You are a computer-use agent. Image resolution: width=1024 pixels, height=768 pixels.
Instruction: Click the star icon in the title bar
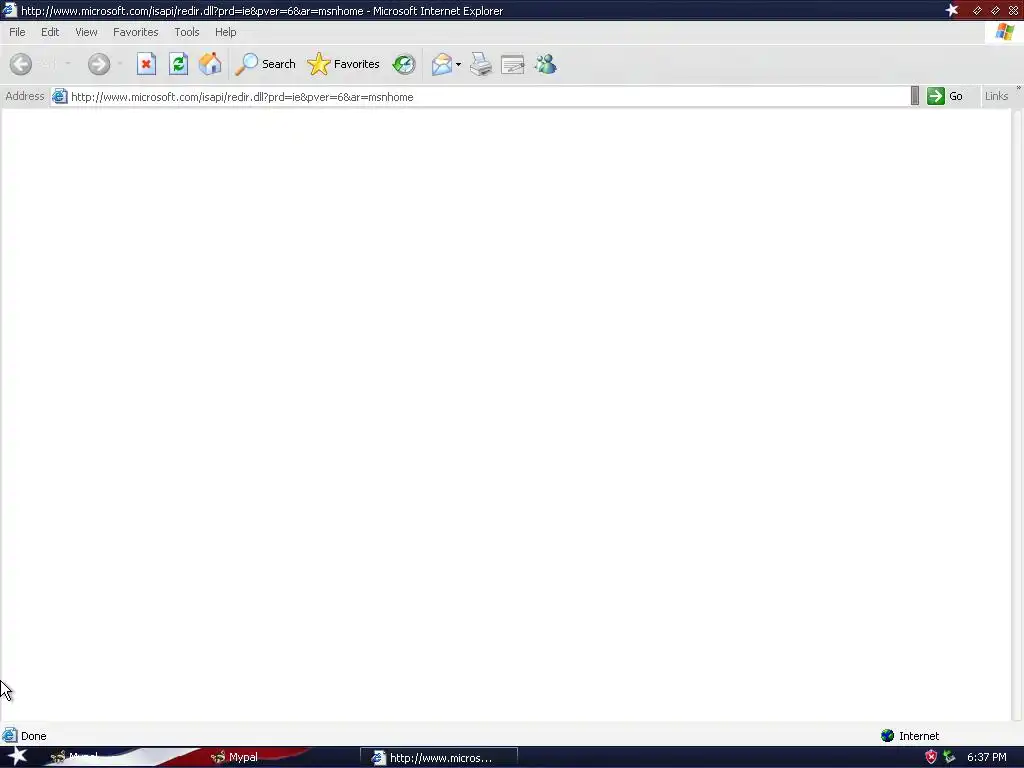952,10
